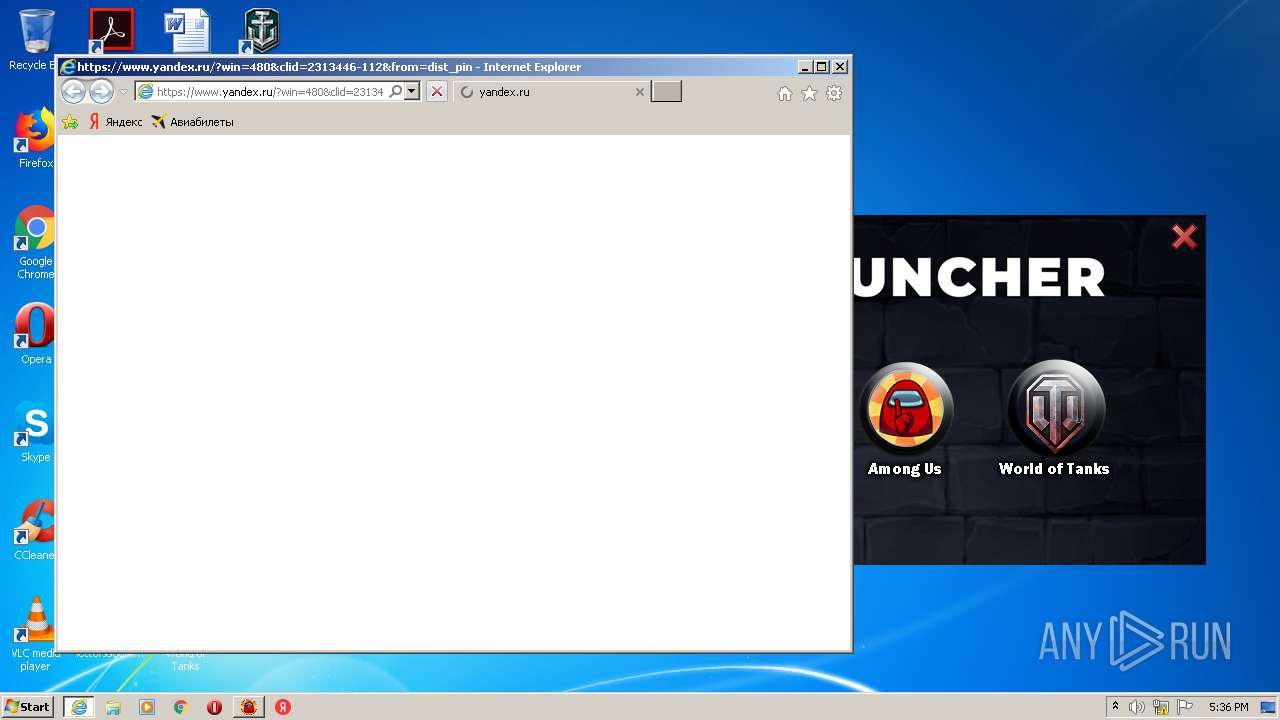Screen dimensions: 1280x720
Task: Expand the address bar autocomplete dropdown
Action: (411, 92)
